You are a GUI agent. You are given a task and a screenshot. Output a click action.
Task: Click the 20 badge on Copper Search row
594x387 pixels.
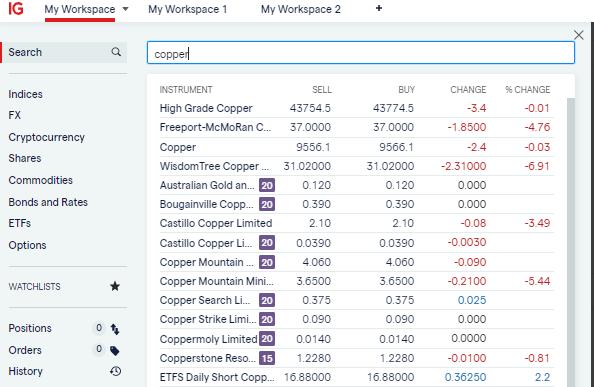coord(267,300)
